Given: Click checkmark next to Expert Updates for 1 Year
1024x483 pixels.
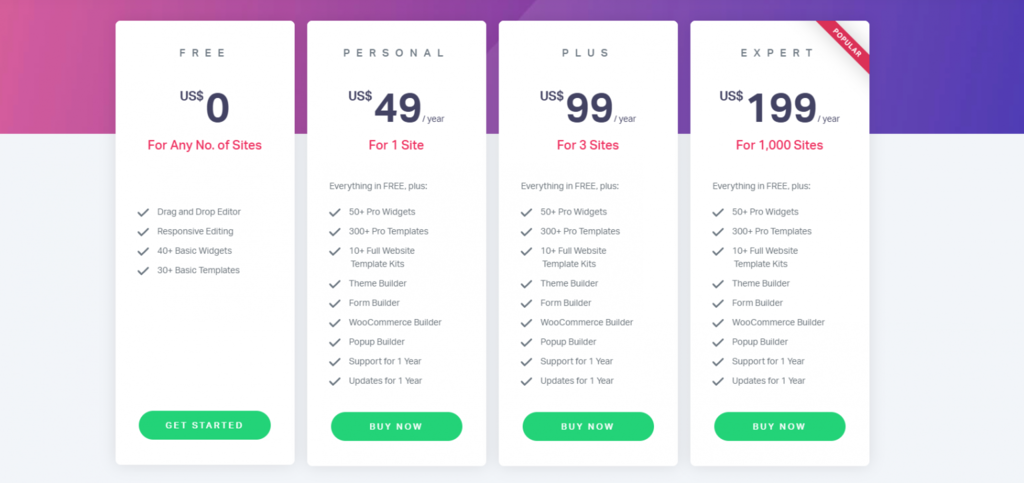Looking at the screenshot, I should pos(718,381).
